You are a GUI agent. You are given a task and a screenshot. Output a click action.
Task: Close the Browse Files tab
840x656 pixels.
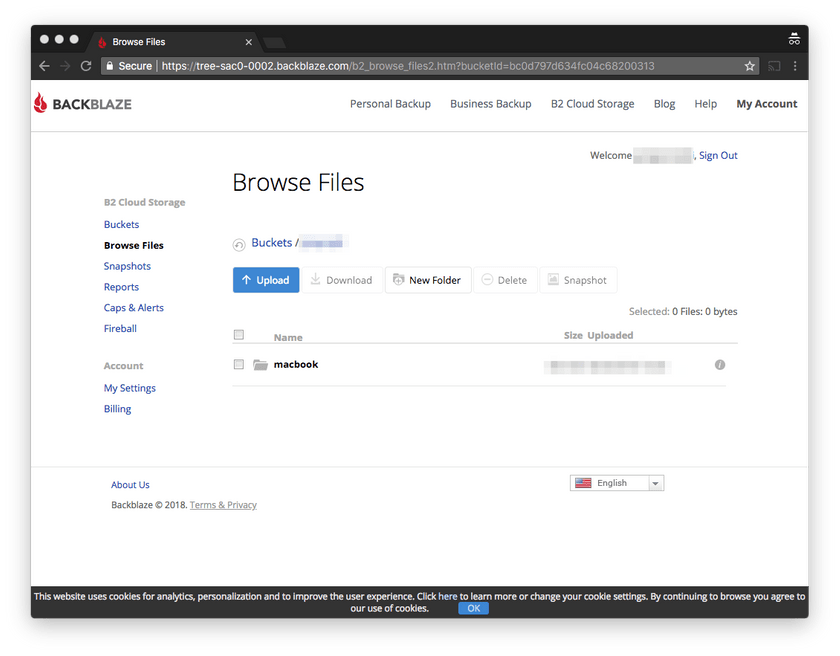[249, 42]
